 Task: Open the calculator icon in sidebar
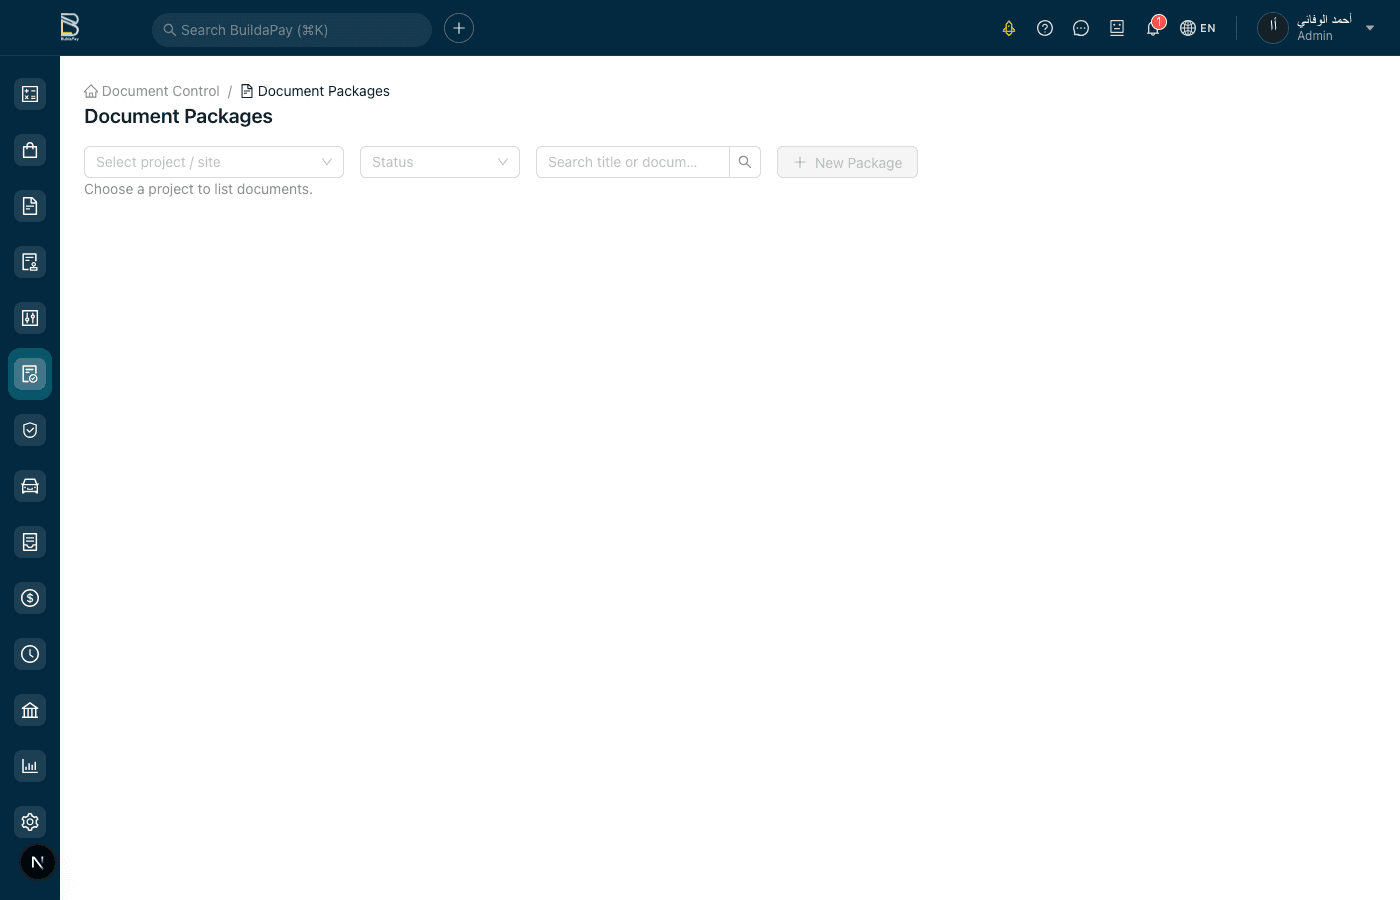[x=30, y=94]
